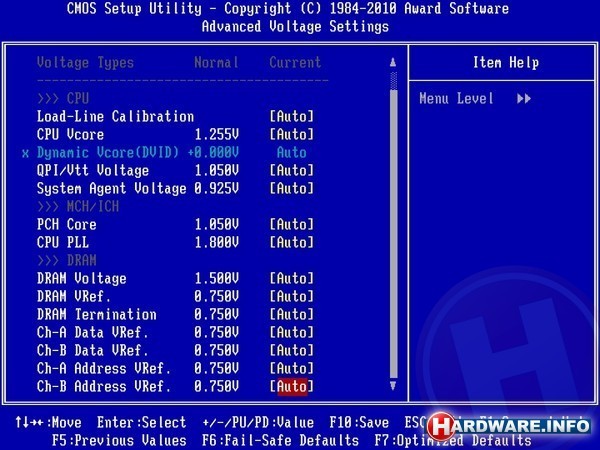Click the Ch-B Data VRef. label
This screenshot has width=600, height=450.
93,350
